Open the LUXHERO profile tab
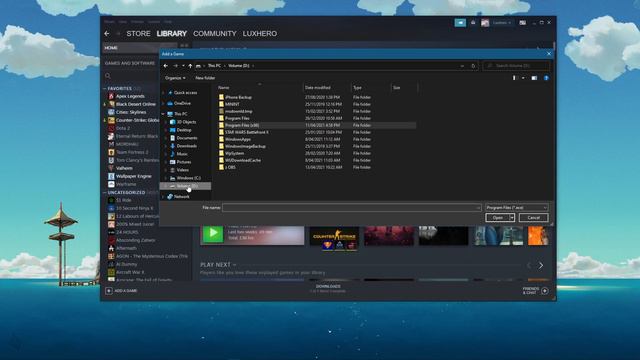Image resolution: width=640 pixels, height=360 pixels. click(260, 33)
